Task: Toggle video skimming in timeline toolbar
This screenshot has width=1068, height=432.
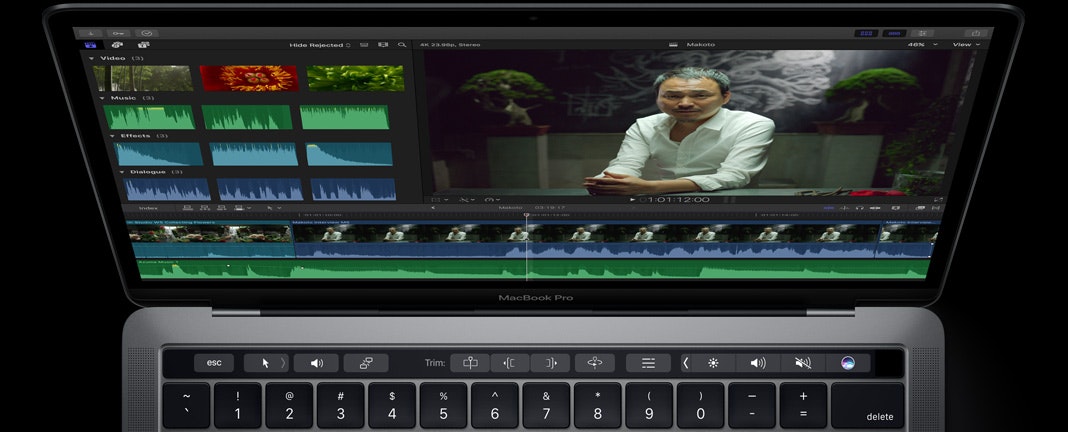Action: [829, 208]
